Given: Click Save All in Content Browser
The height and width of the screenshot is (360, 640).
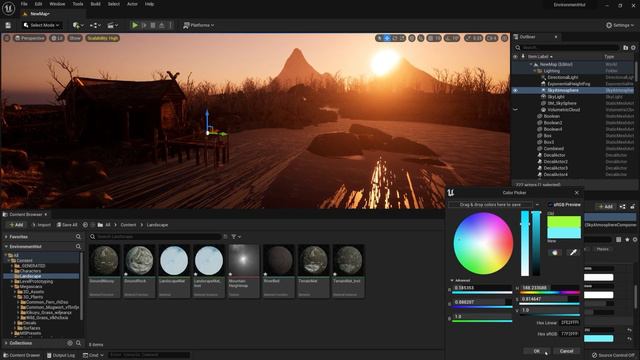Looking at the screenshot, I should [67, 225].
